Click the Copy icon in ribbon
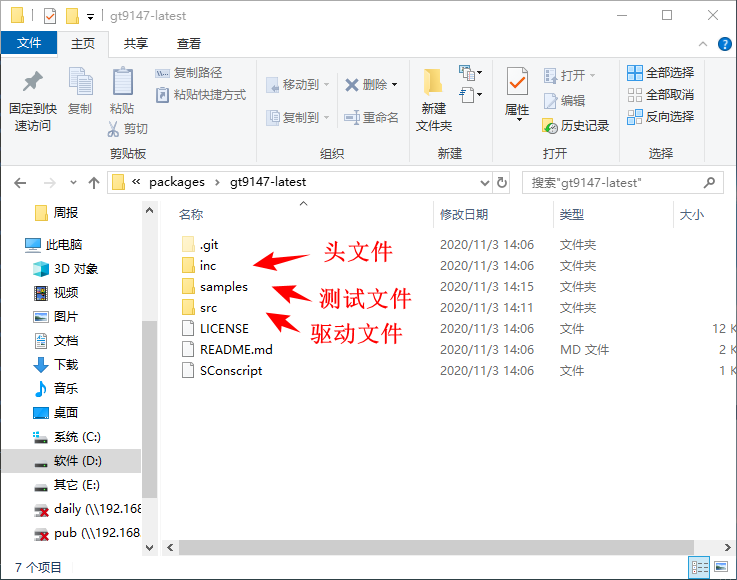This screenshot has width=737, height=580. pos(80,90)
